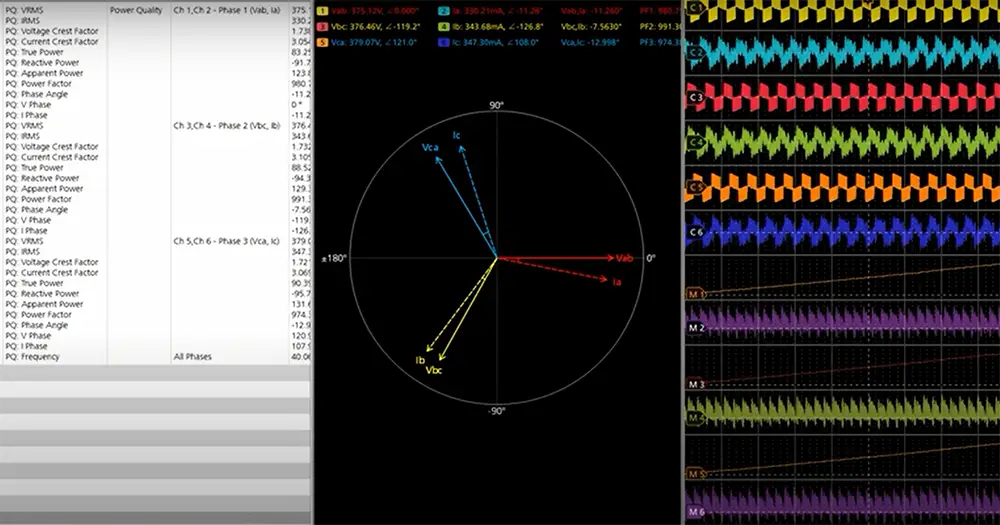Select the Ib phasor label
1000x525 pixels.
click(x=420, y=360)
